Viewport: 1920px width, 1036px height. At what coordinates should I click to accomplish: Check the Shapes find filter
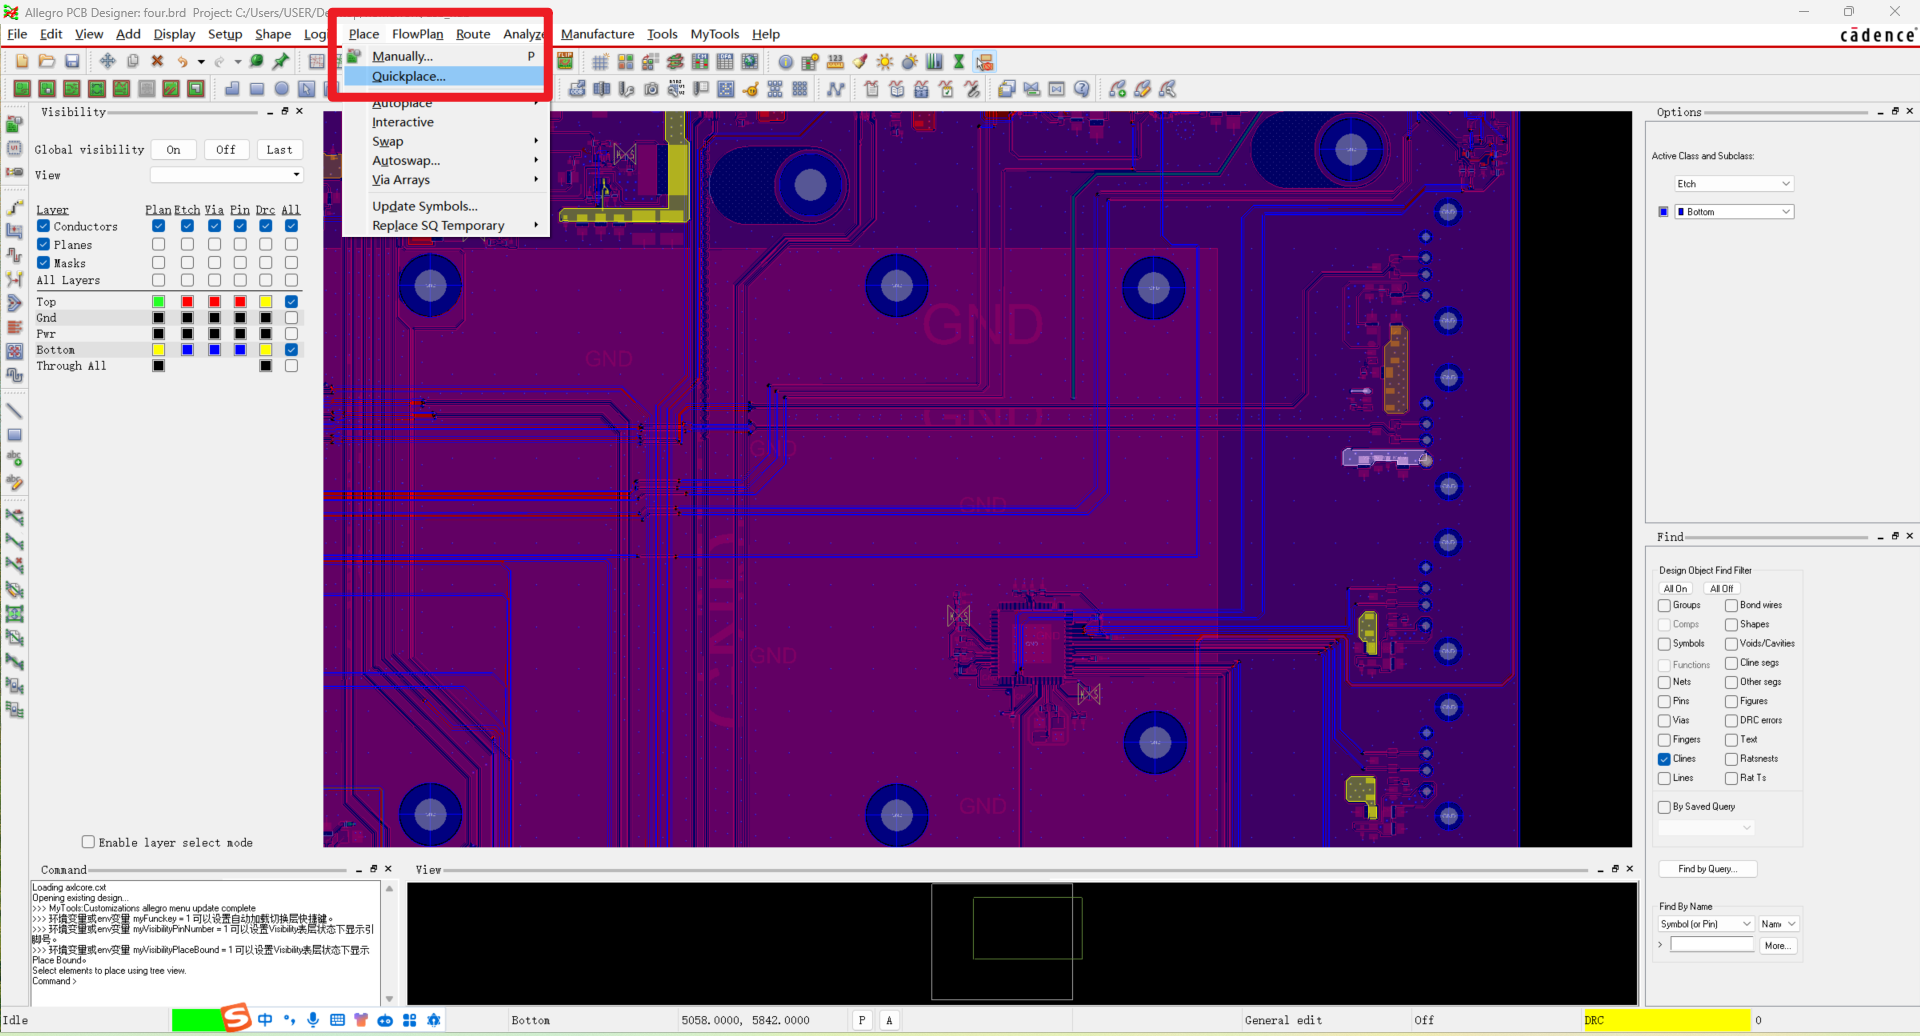click(x=1731, y=624)
